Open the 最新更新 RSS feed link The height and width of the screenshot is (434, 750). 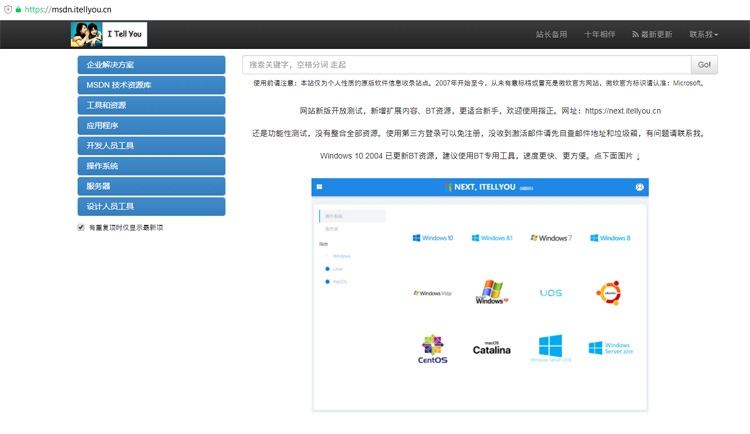[x=651, y=34]
